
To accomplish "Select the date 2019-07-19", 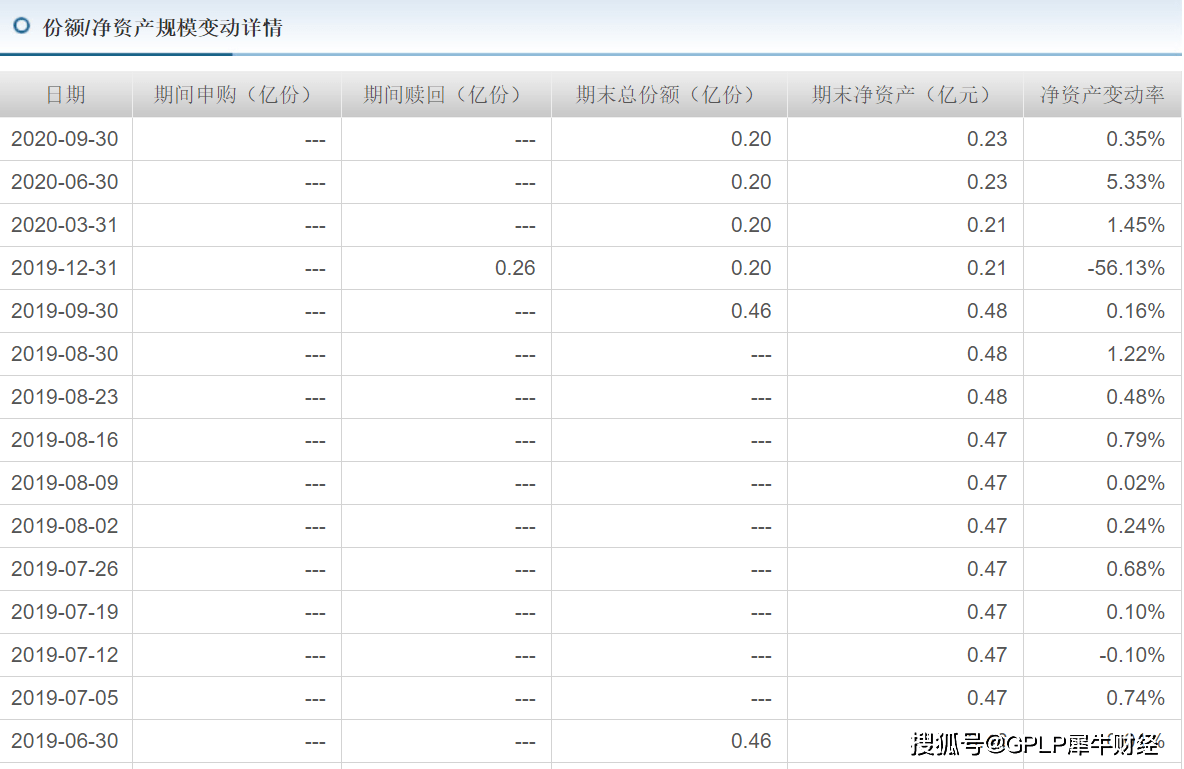I will click(64, 613).
